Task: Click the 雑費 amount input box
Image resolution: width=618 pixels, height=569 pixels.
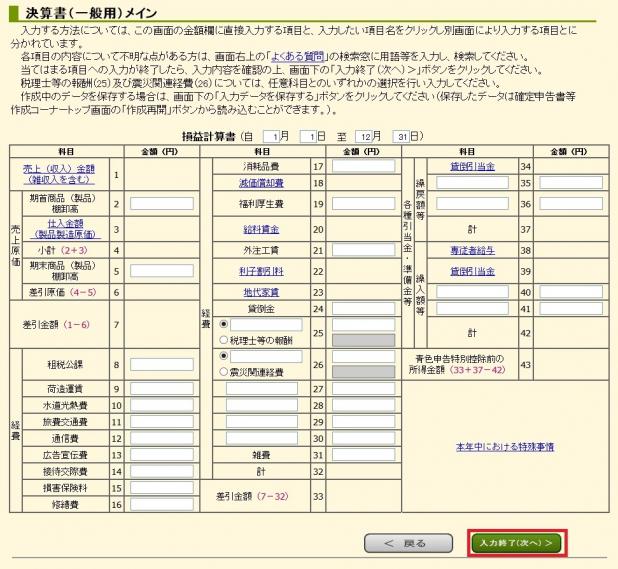Action: 367,455
